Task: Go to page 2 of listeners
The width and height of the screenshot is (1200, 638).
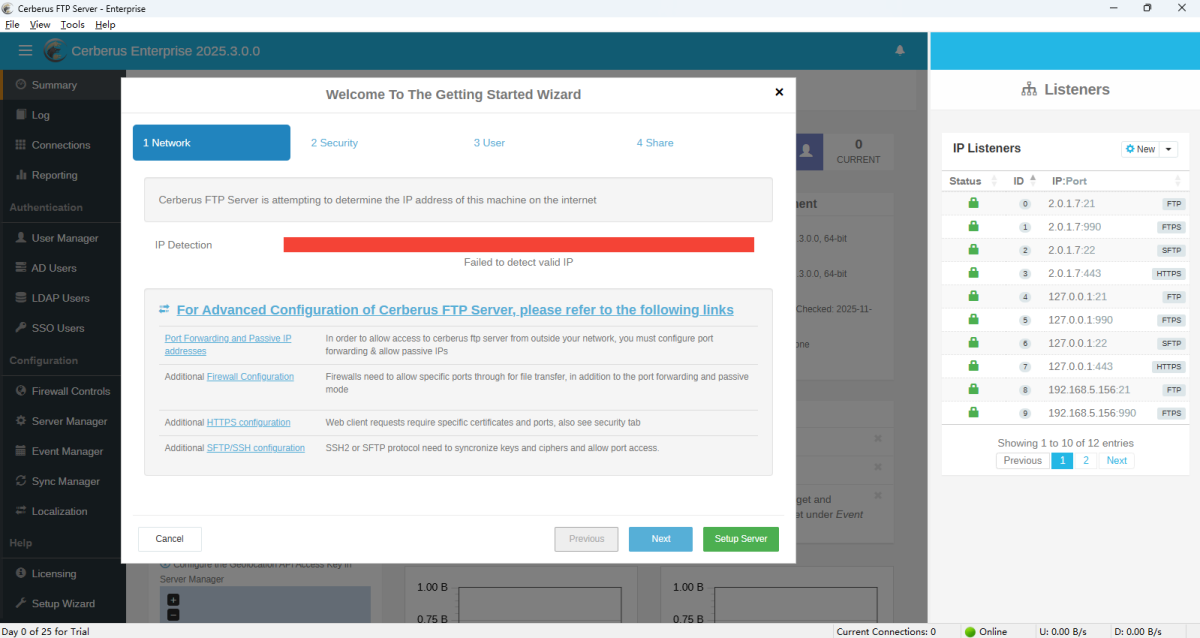Action: point(1085,460)
